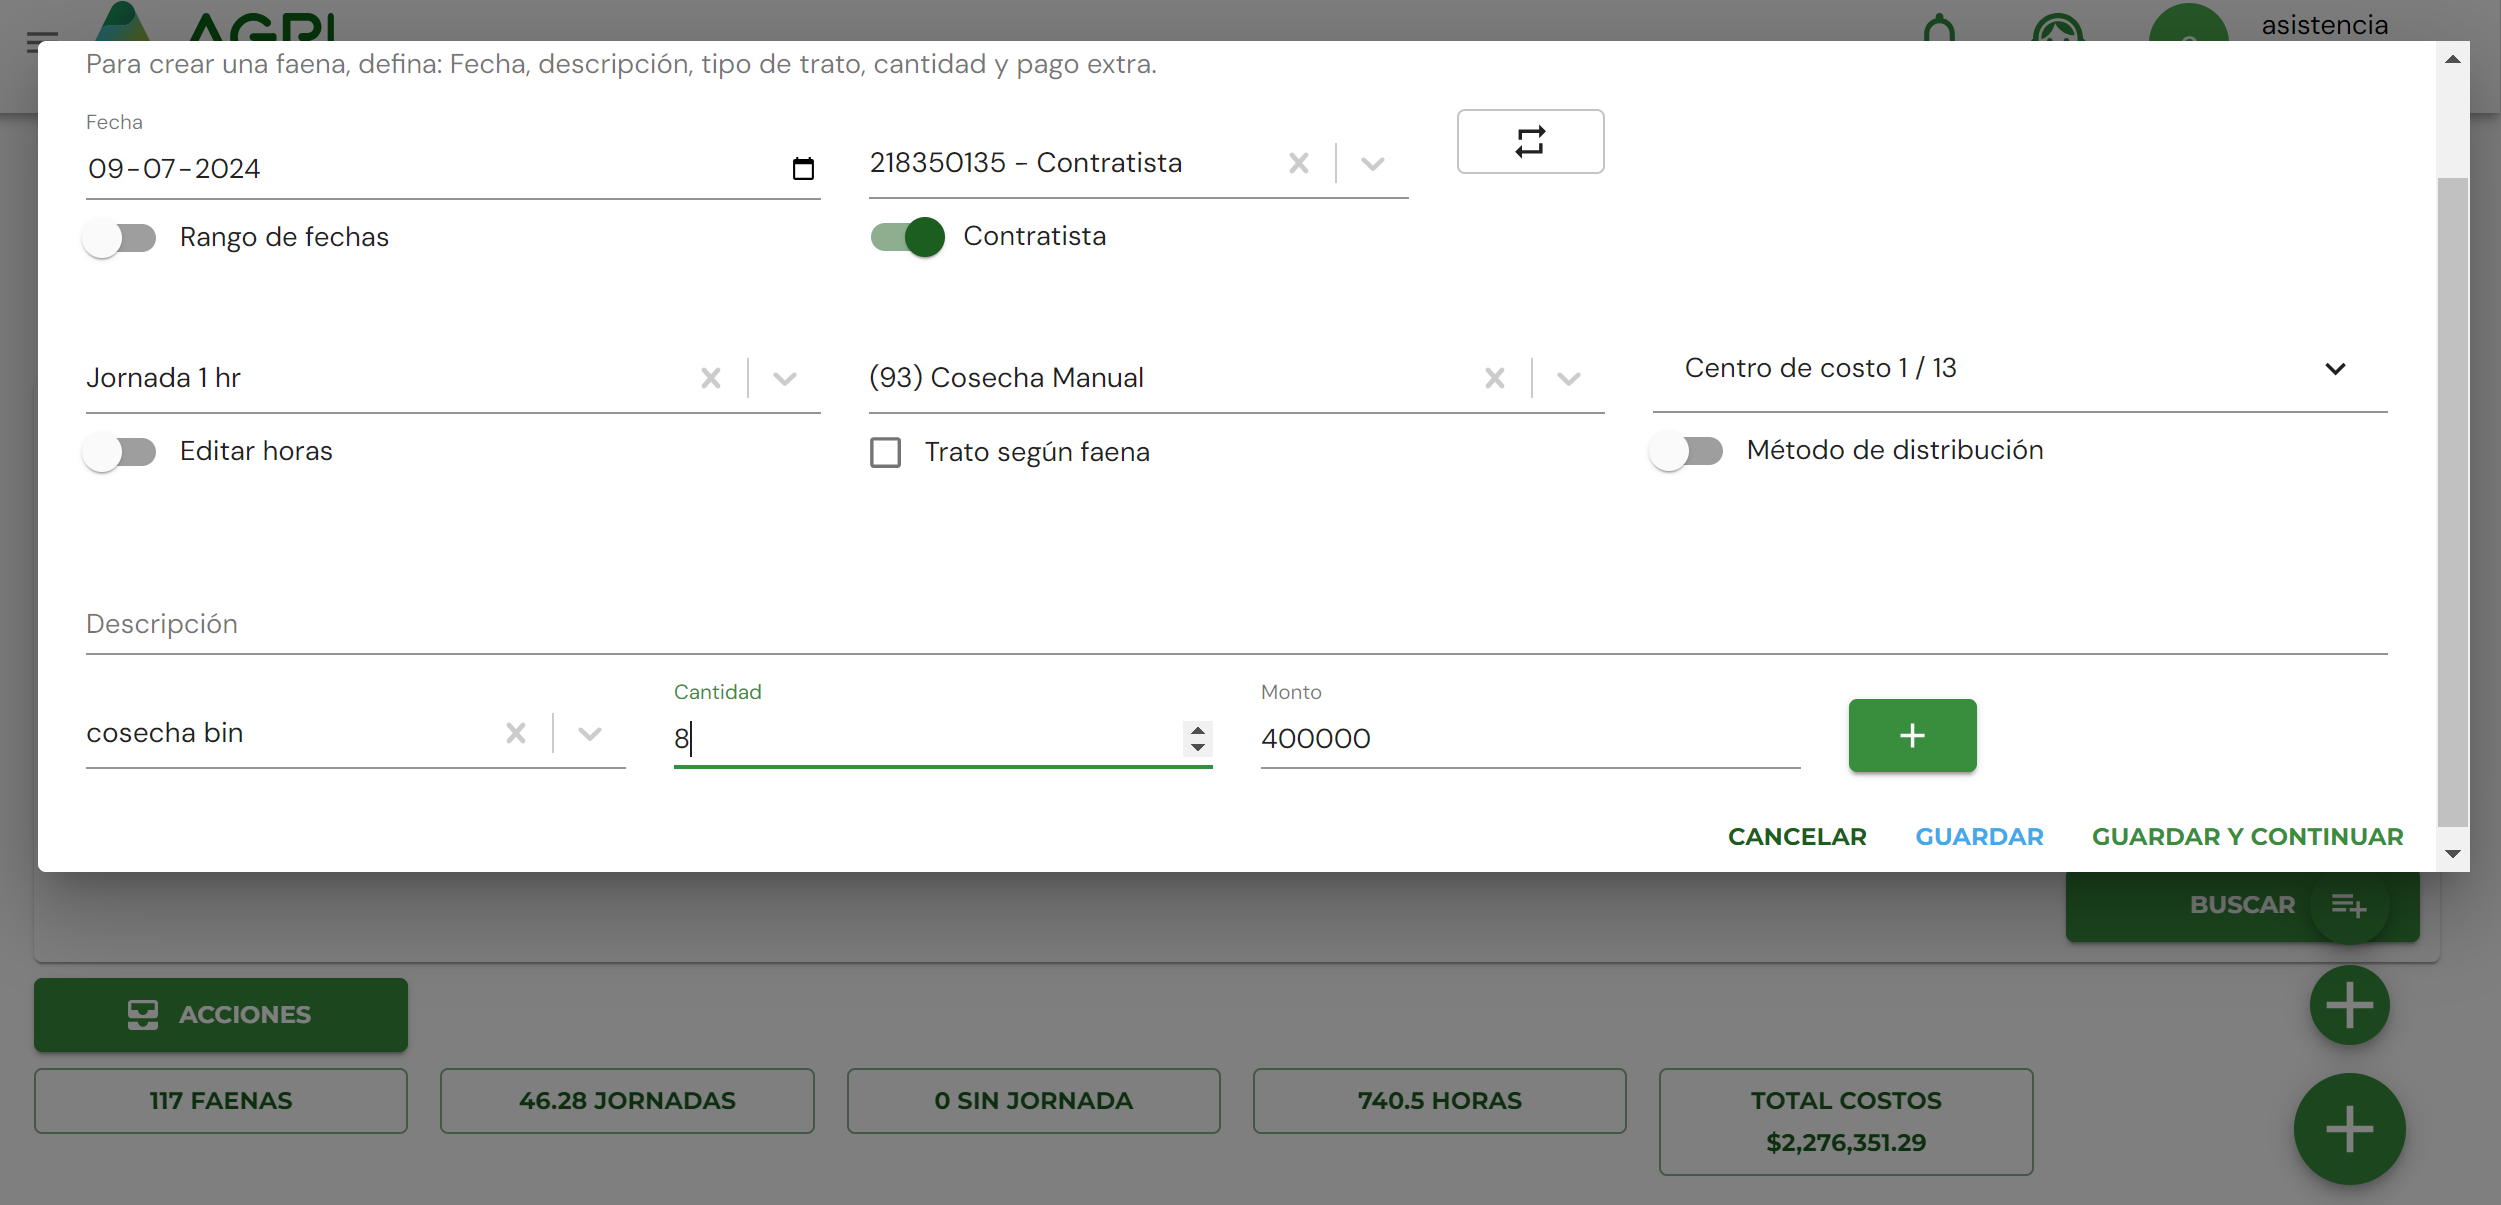
Task: Increase Cantidad with the up stepper arrow
Action: (1197, 730)
